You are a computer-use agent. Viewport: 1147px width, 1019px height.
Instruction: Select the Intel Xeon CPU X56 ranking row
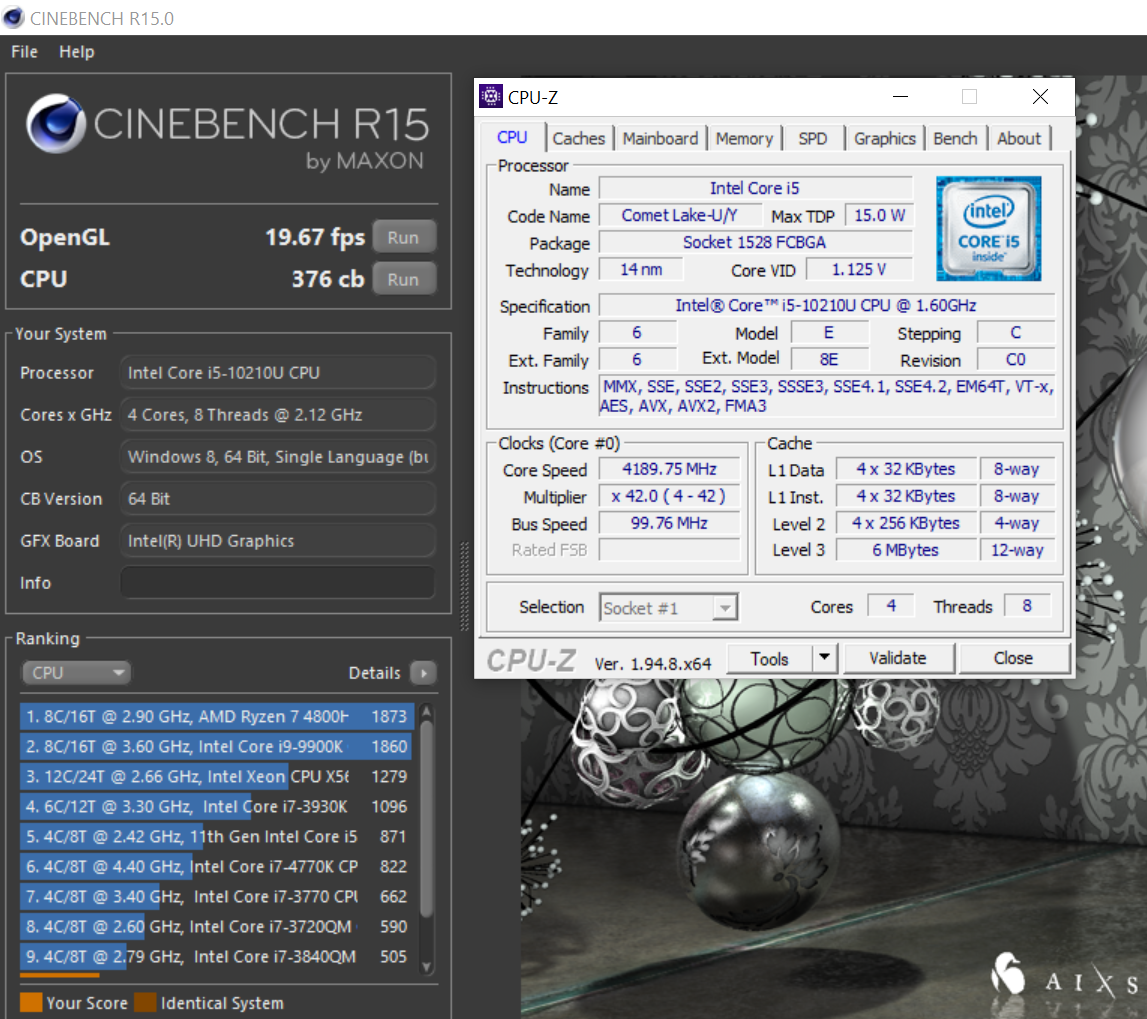[x=217, y=776]
